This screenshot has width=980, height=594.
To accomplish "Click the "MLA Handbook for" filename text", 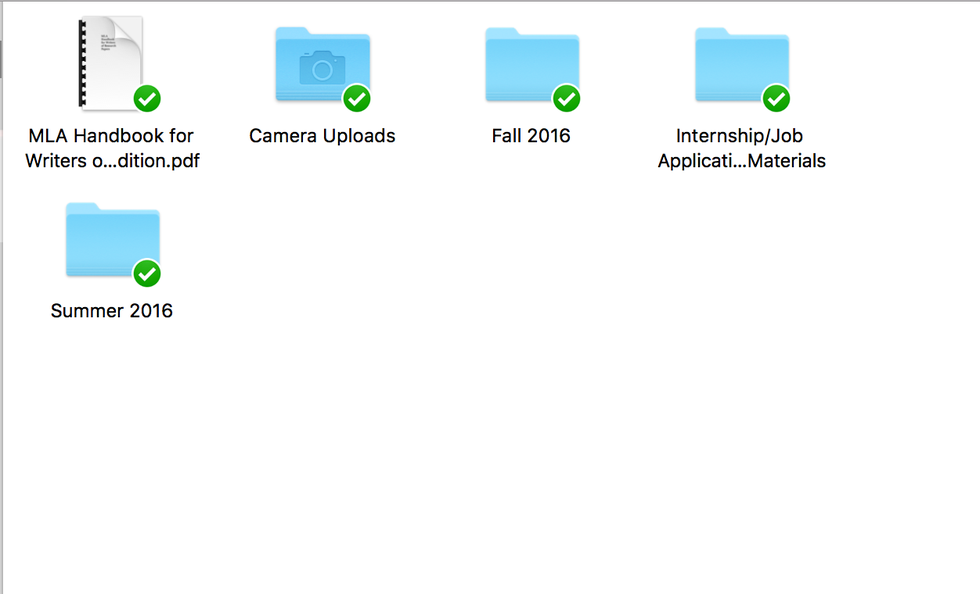I will point(111,136).
